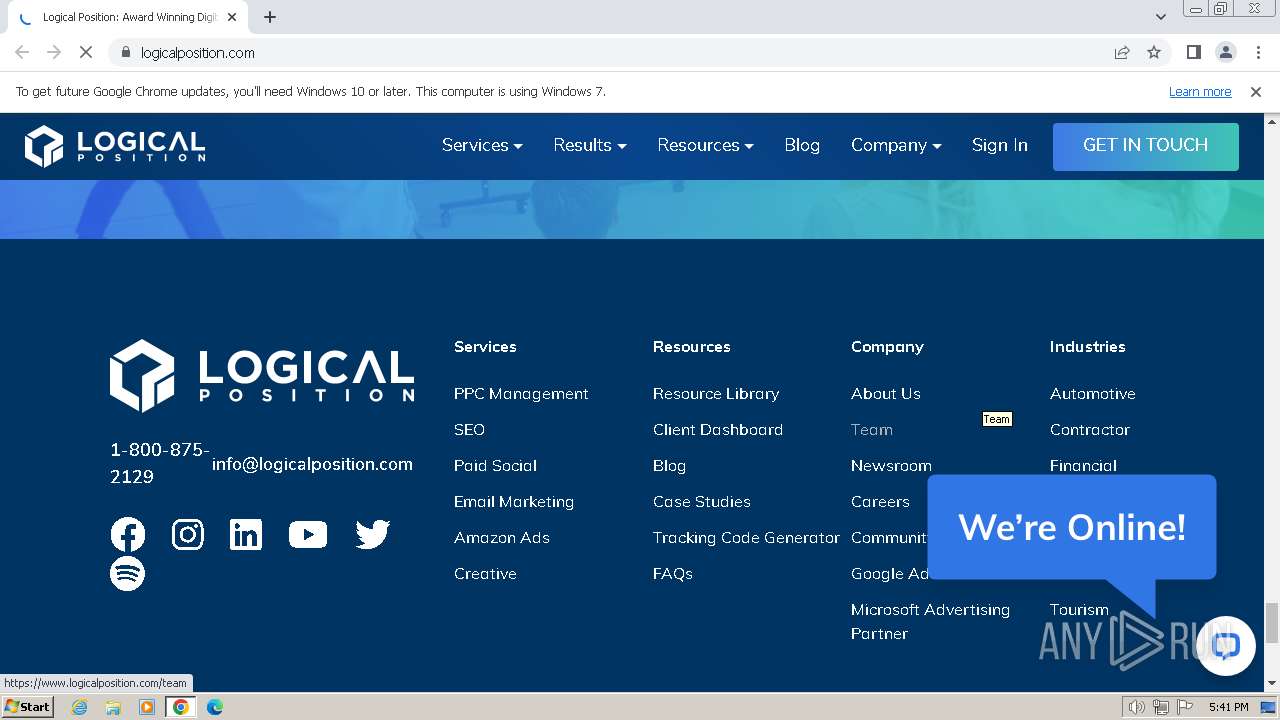
Task: Open Internet Explorer from taskbar
Action: (79, 707)
